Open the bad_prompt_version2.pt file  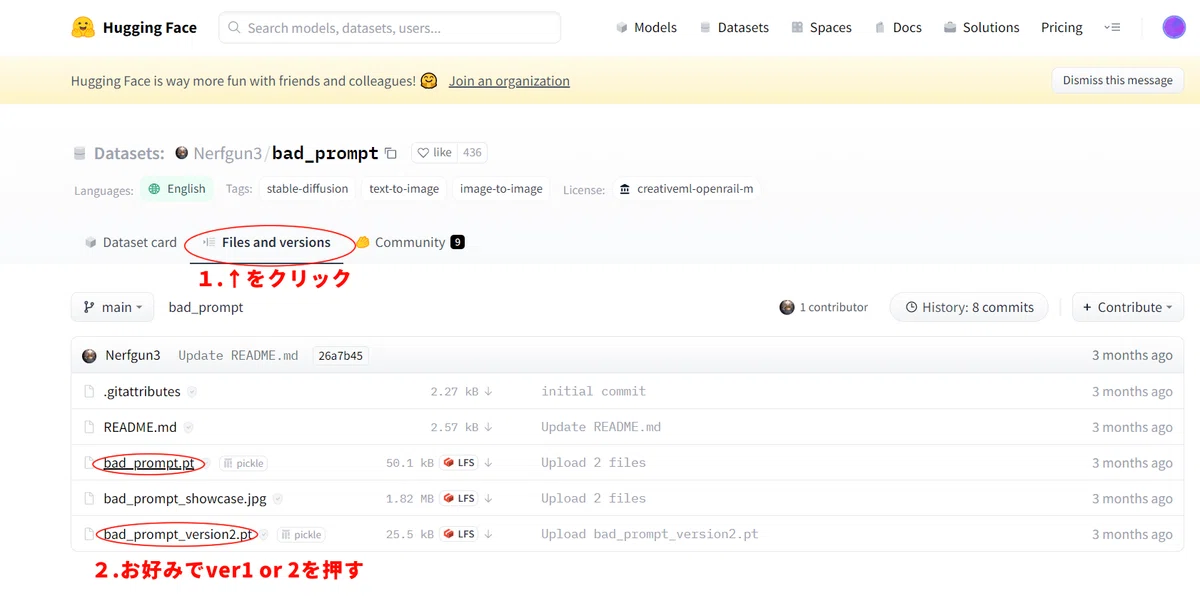179,534
